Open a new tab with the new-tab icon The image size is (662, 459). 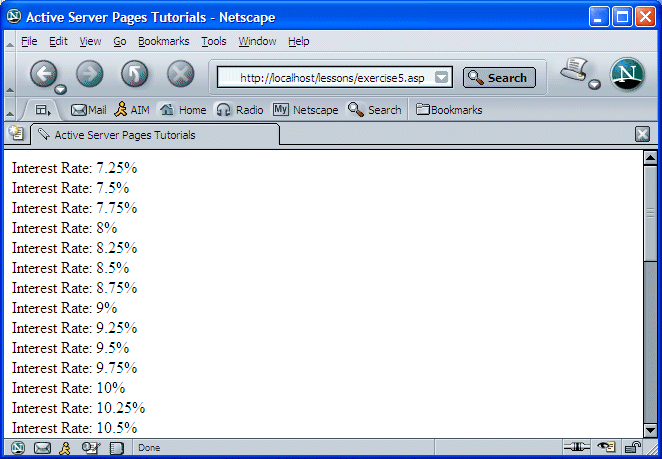(16, 133)
